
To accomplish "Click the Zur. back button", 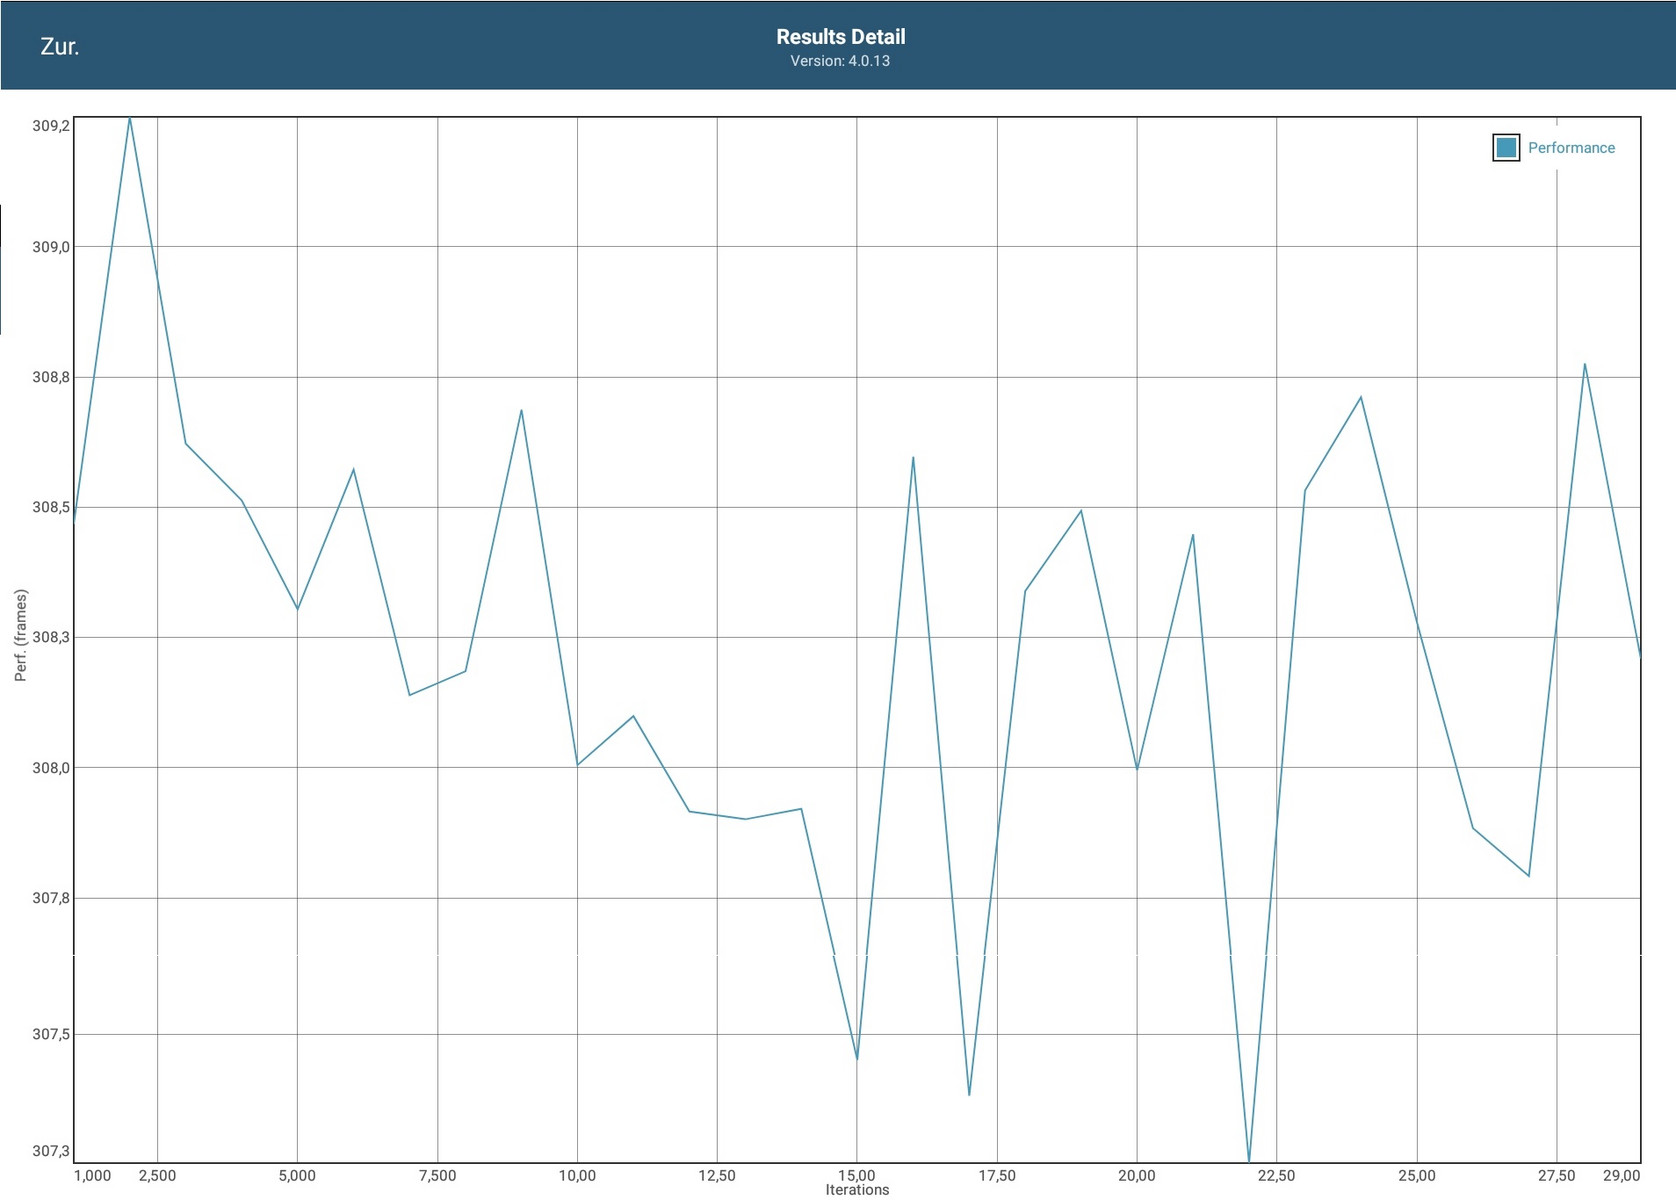I will coord(59,47).
